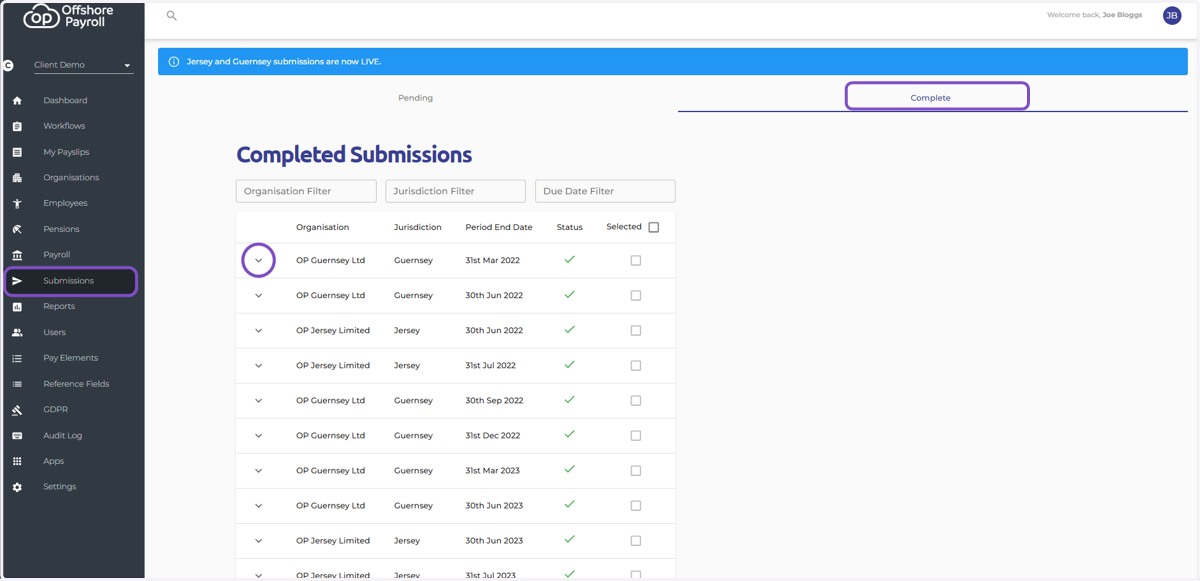Tick checkbox for Guernsey 30th Jun 2022 row
The width and height of the screenshot is (1200, 581).
(635, 296)
